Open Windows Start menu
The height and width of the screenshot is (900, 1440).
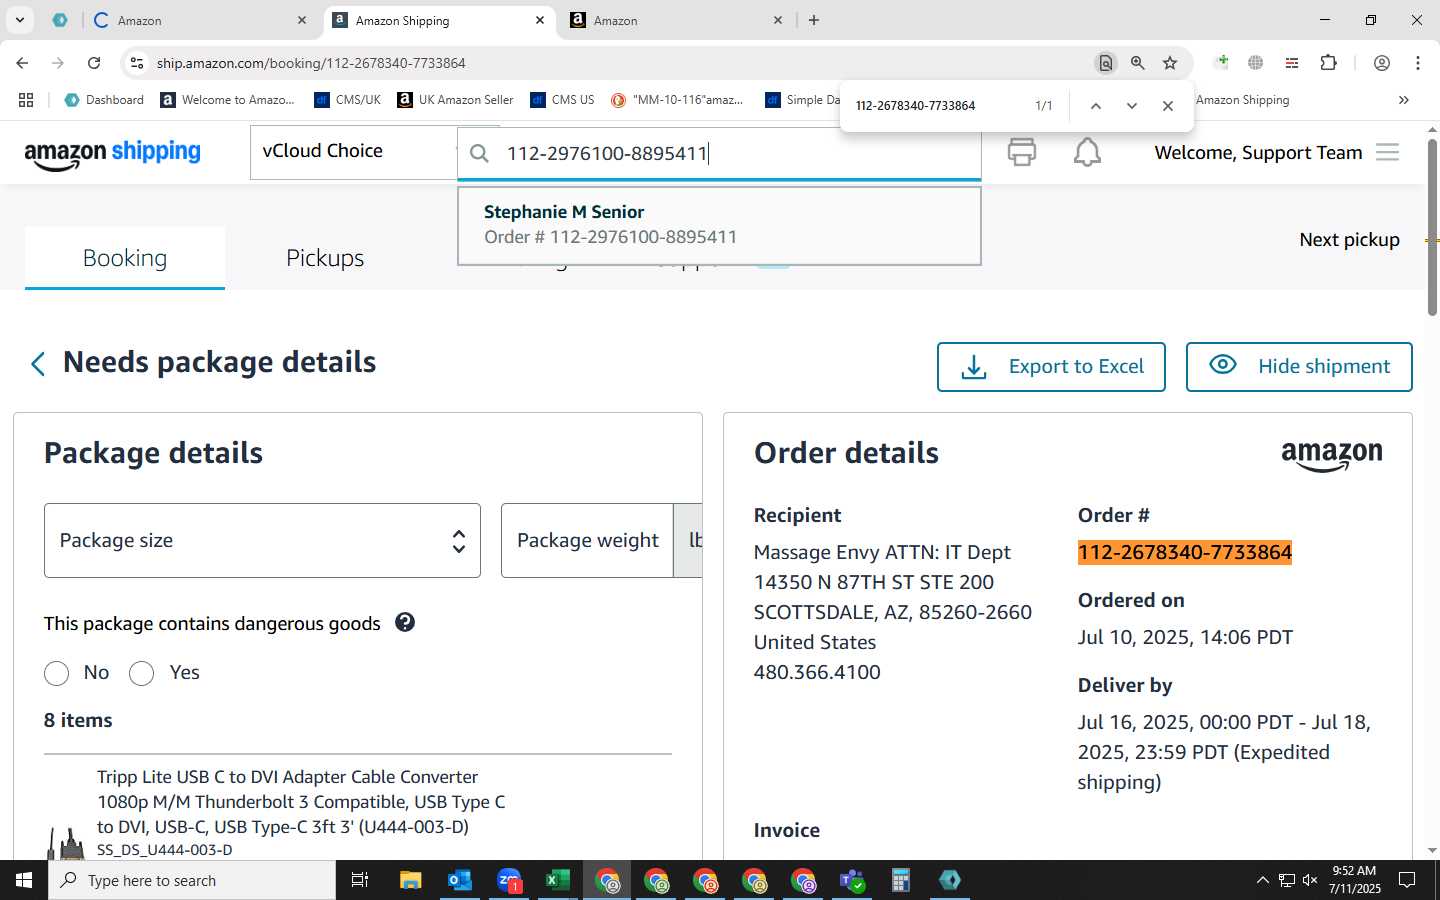tap(24, 880)
